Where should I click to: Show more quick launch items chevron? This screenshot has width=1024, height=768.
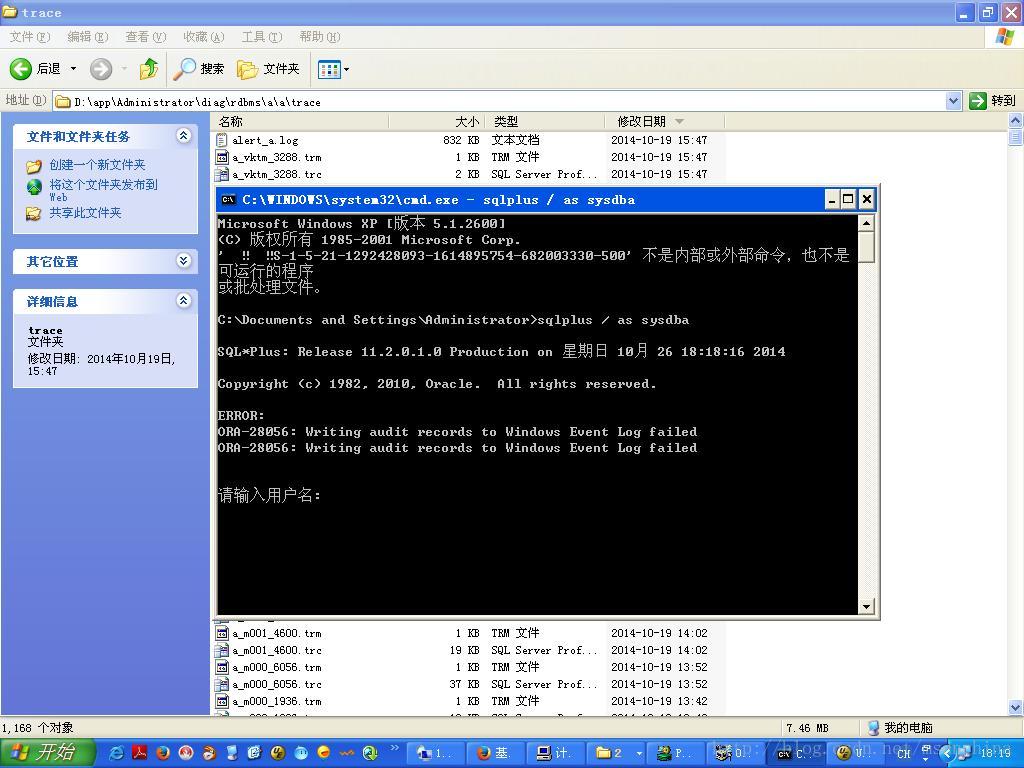[x=394, y=748]
